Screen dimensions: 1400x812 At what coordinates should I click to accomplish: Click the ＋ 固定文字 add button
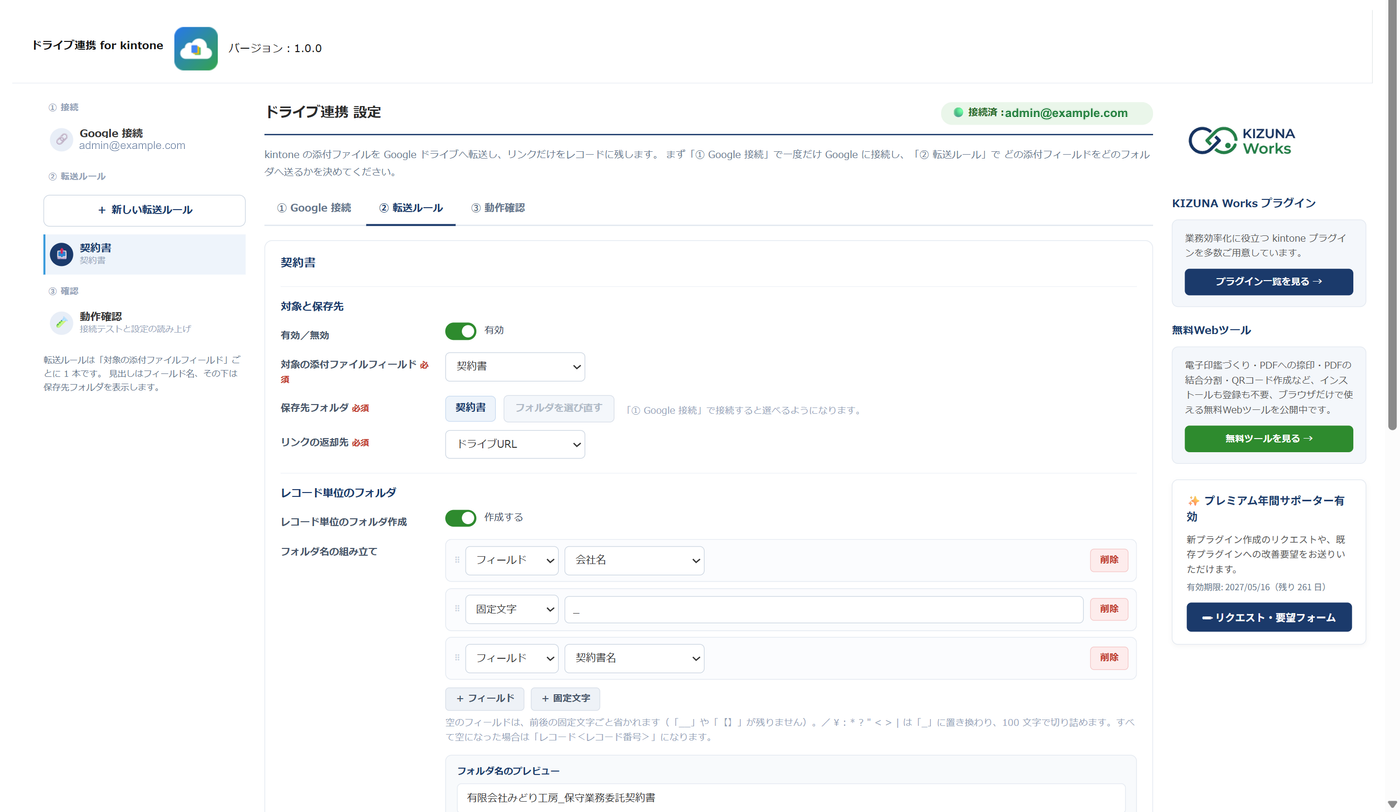[565, 699]
